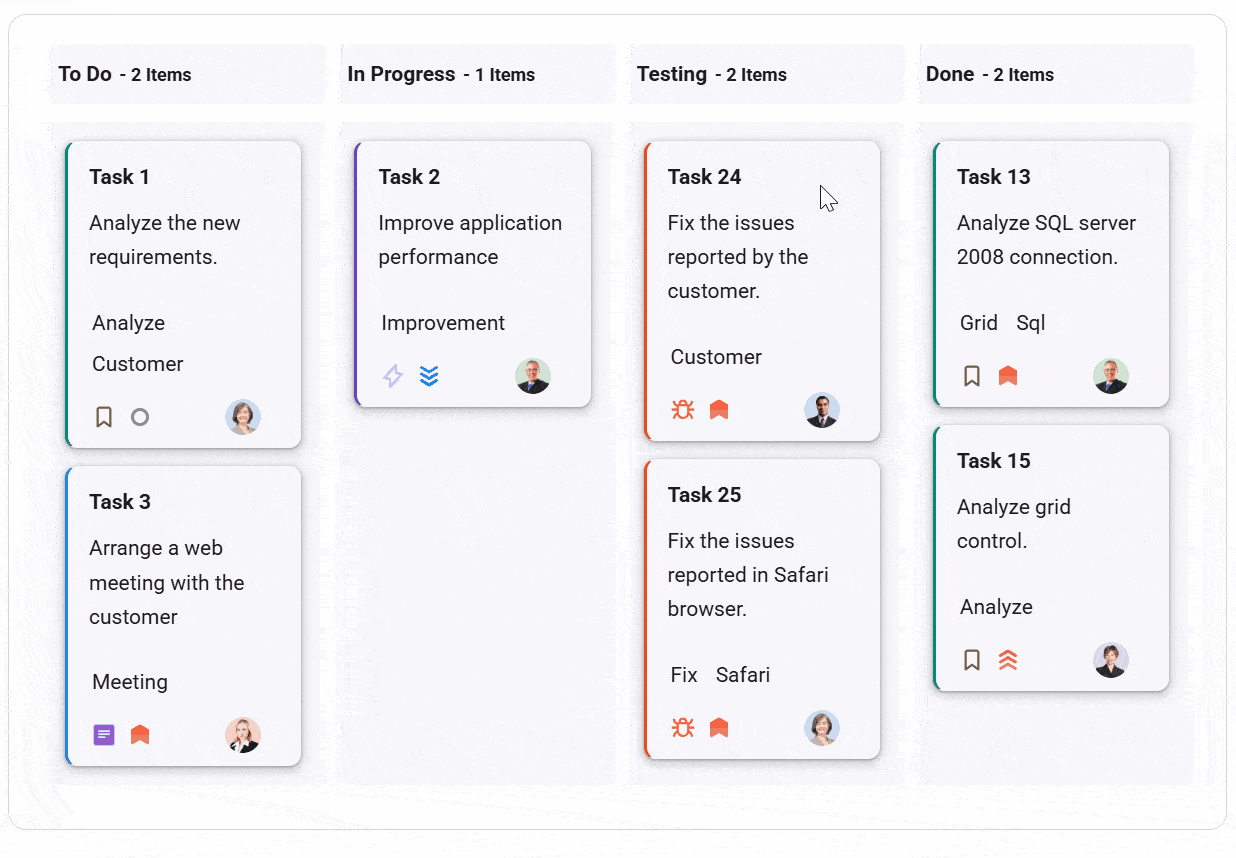Image resolution: width=1236 pixels, height=858 pixels.
Task: Click the bookmark icon on Task 13
Action: 972,375
